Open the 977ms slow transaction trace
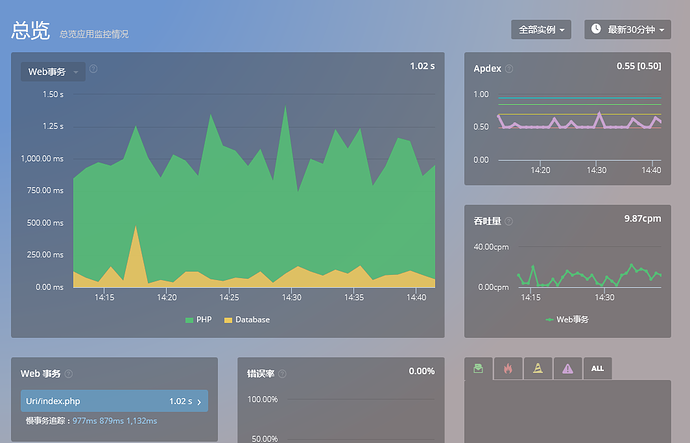Image resolution: width=690 pixels, height=443 pixels. point(84,421)
